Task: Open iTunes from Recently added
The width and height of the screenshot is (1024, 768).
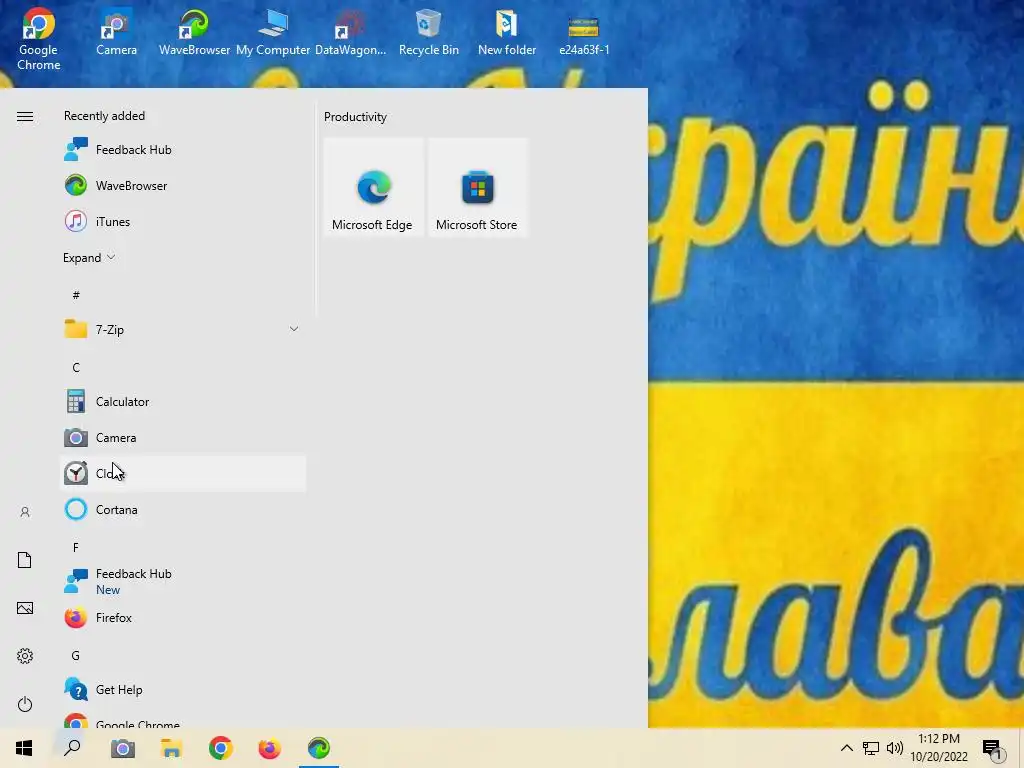Action: click(x=183, y=221)
